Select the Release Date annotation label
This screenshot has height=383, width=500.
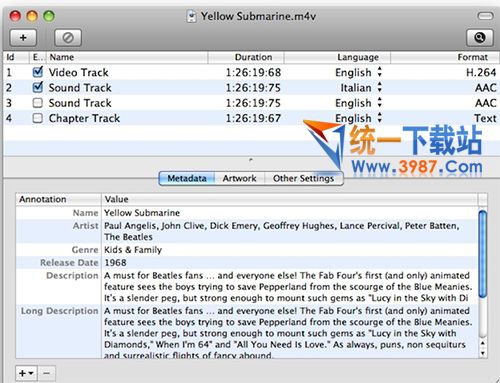[x=69, y=263]
